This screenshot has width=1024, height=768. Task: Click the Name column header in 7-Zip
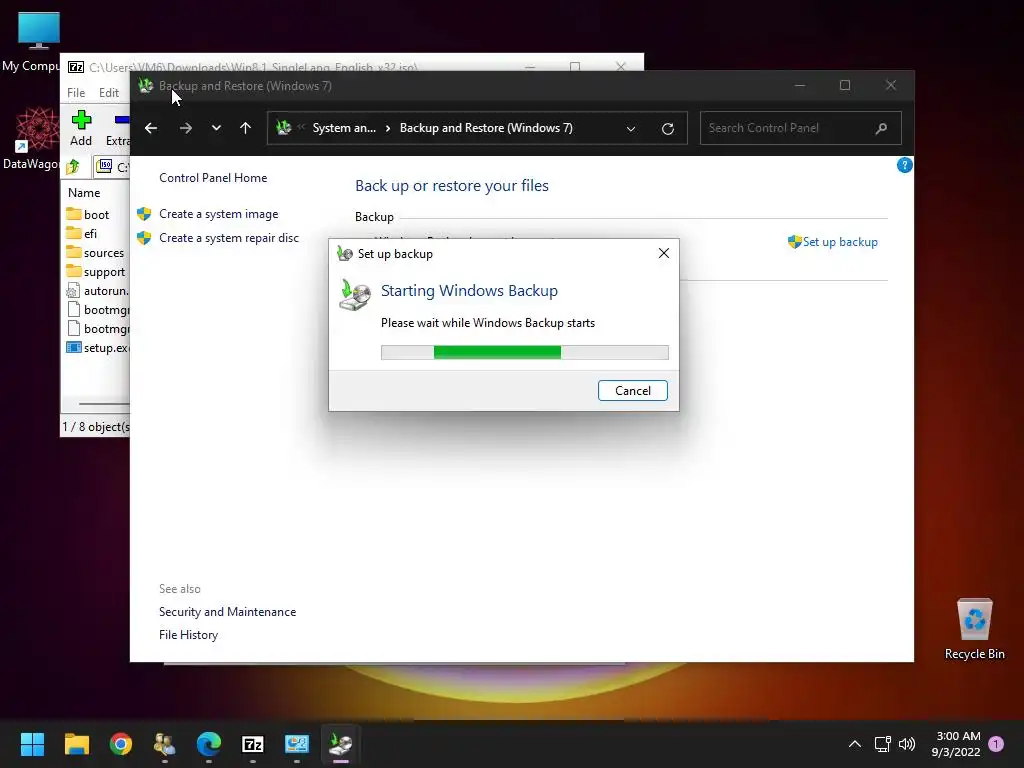pyautogui.click(x=84, y=193)
